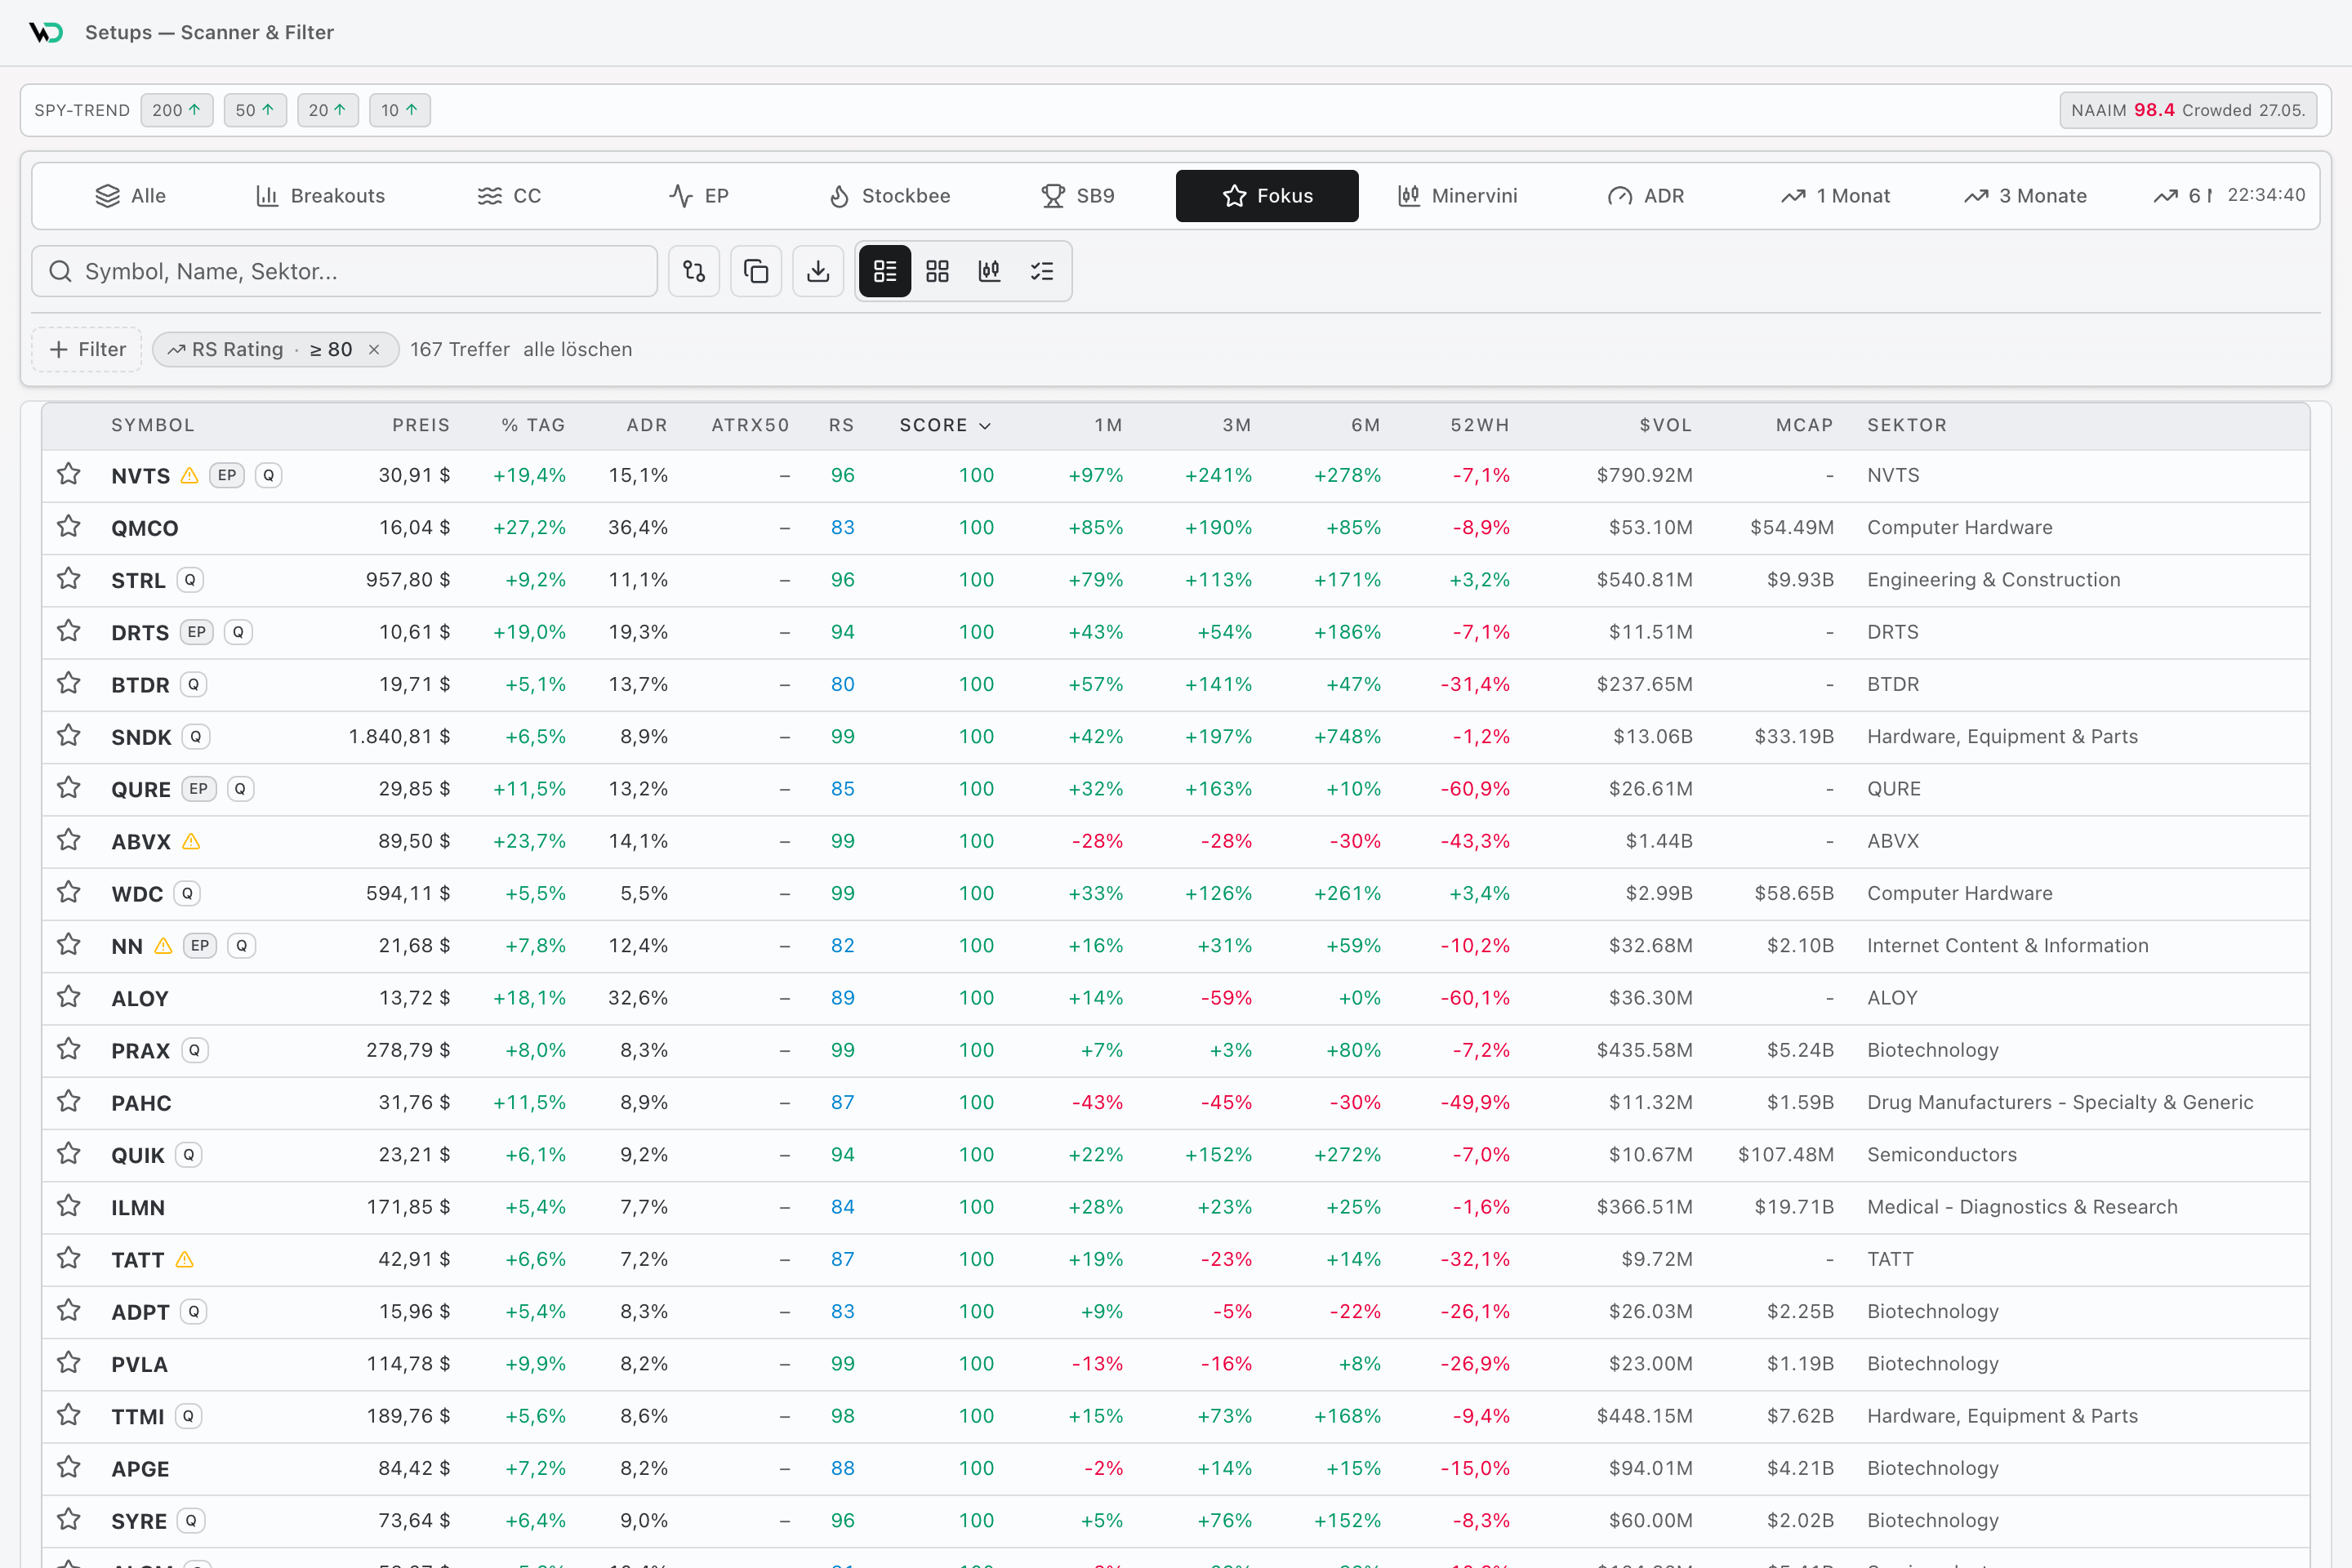Click the warning icon on ABVX row

point(191,842)
